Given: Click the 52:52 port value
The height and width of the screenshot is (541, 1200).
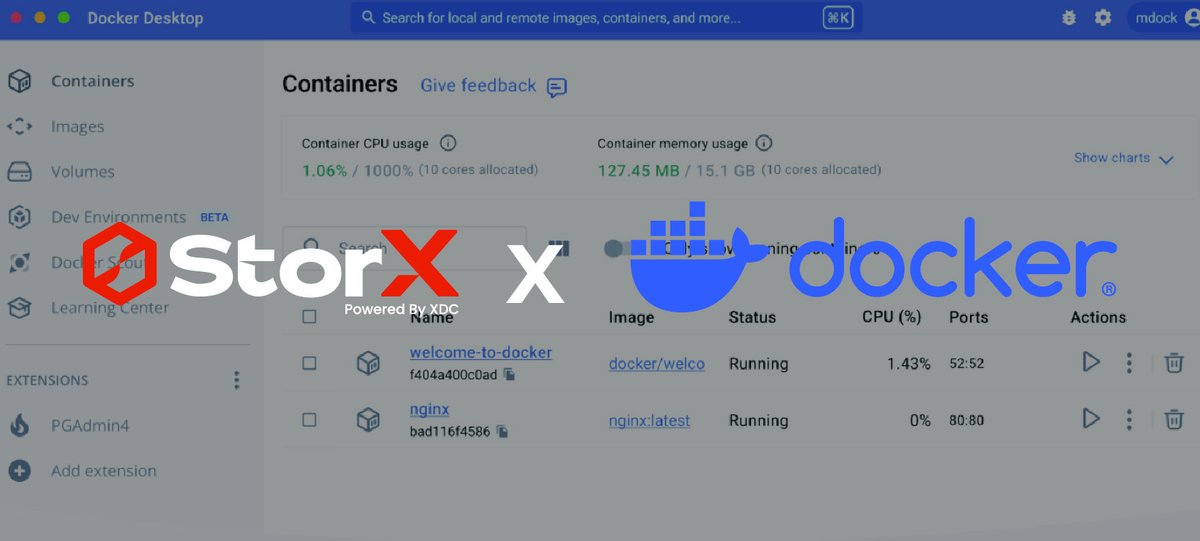Looking at the screenshot, I should [966, 364].
